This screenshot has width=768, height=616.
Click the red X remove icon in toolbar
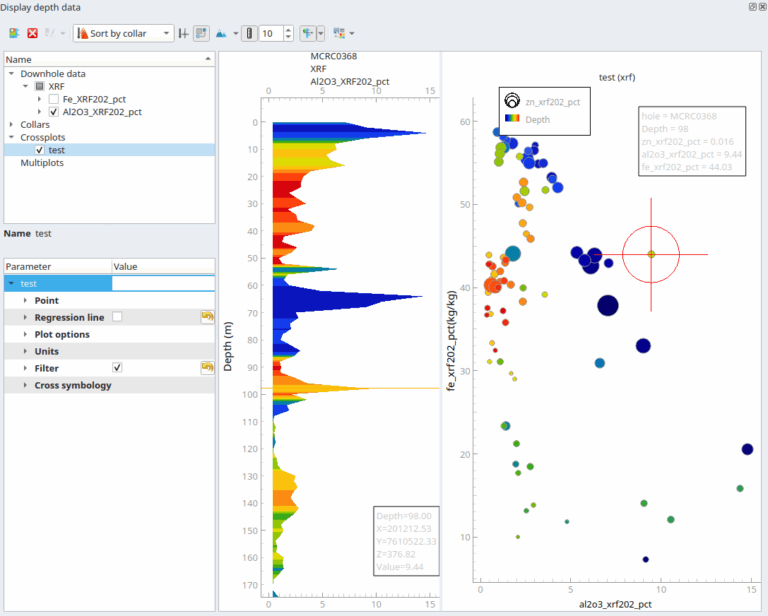(x=32, y=33)
